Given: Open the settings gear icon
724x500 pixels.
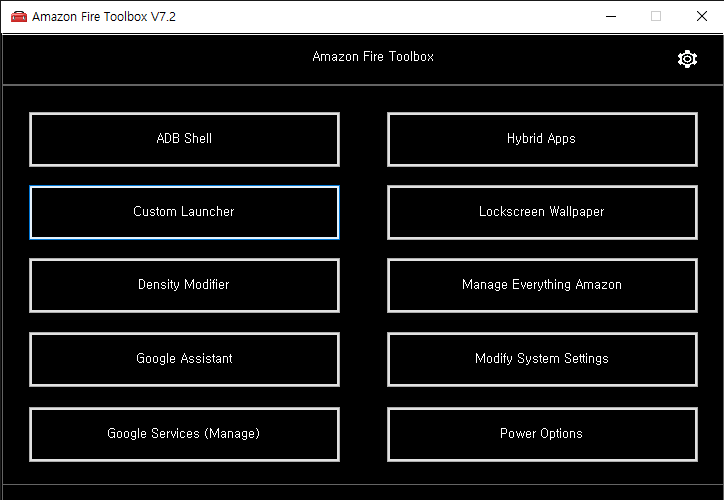Looking at the screenshot, I should pos(687,59).
